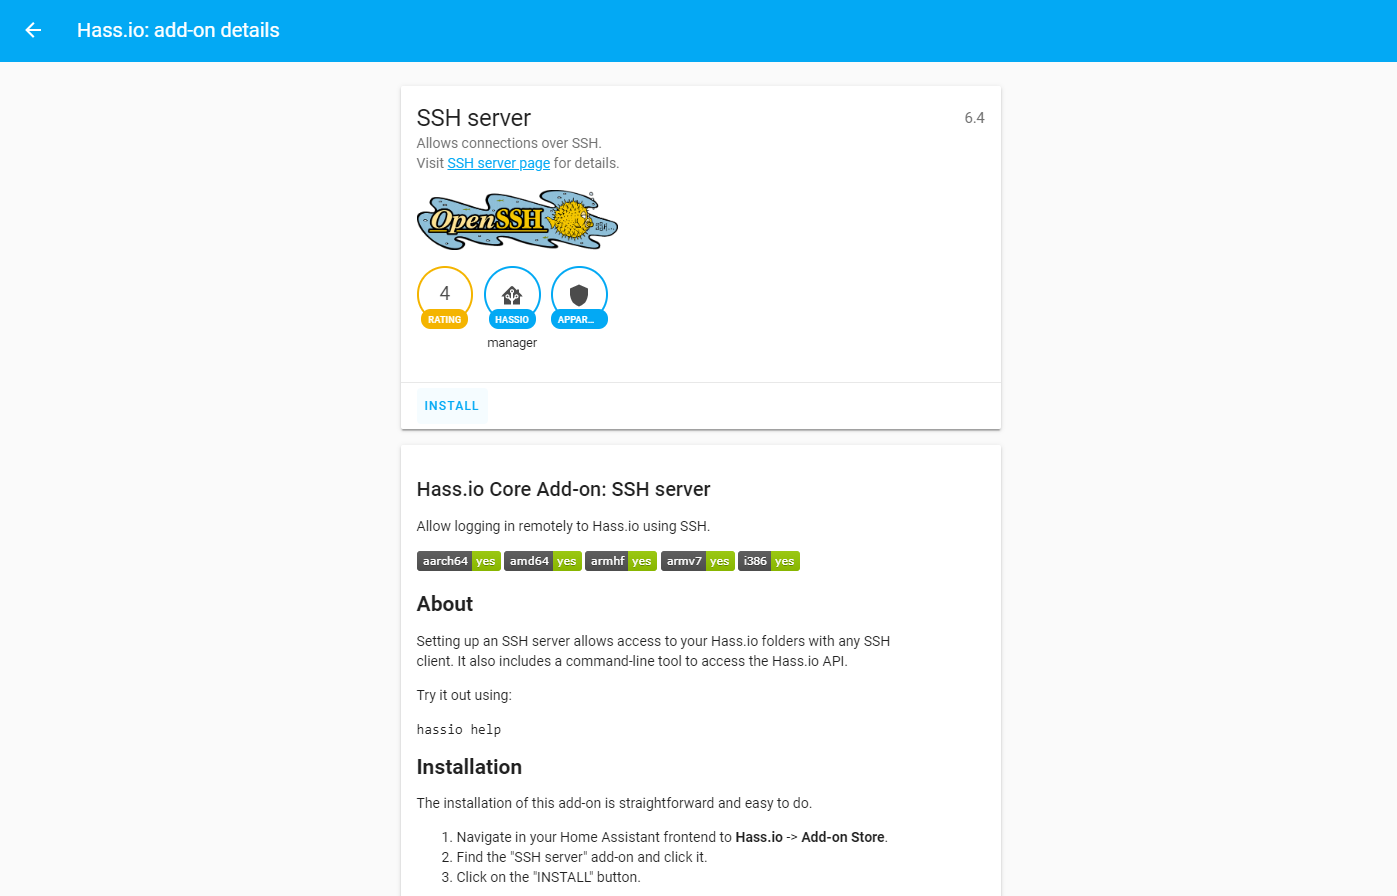Click the About heading
The image size is (1397, 896).
point(445,604)
